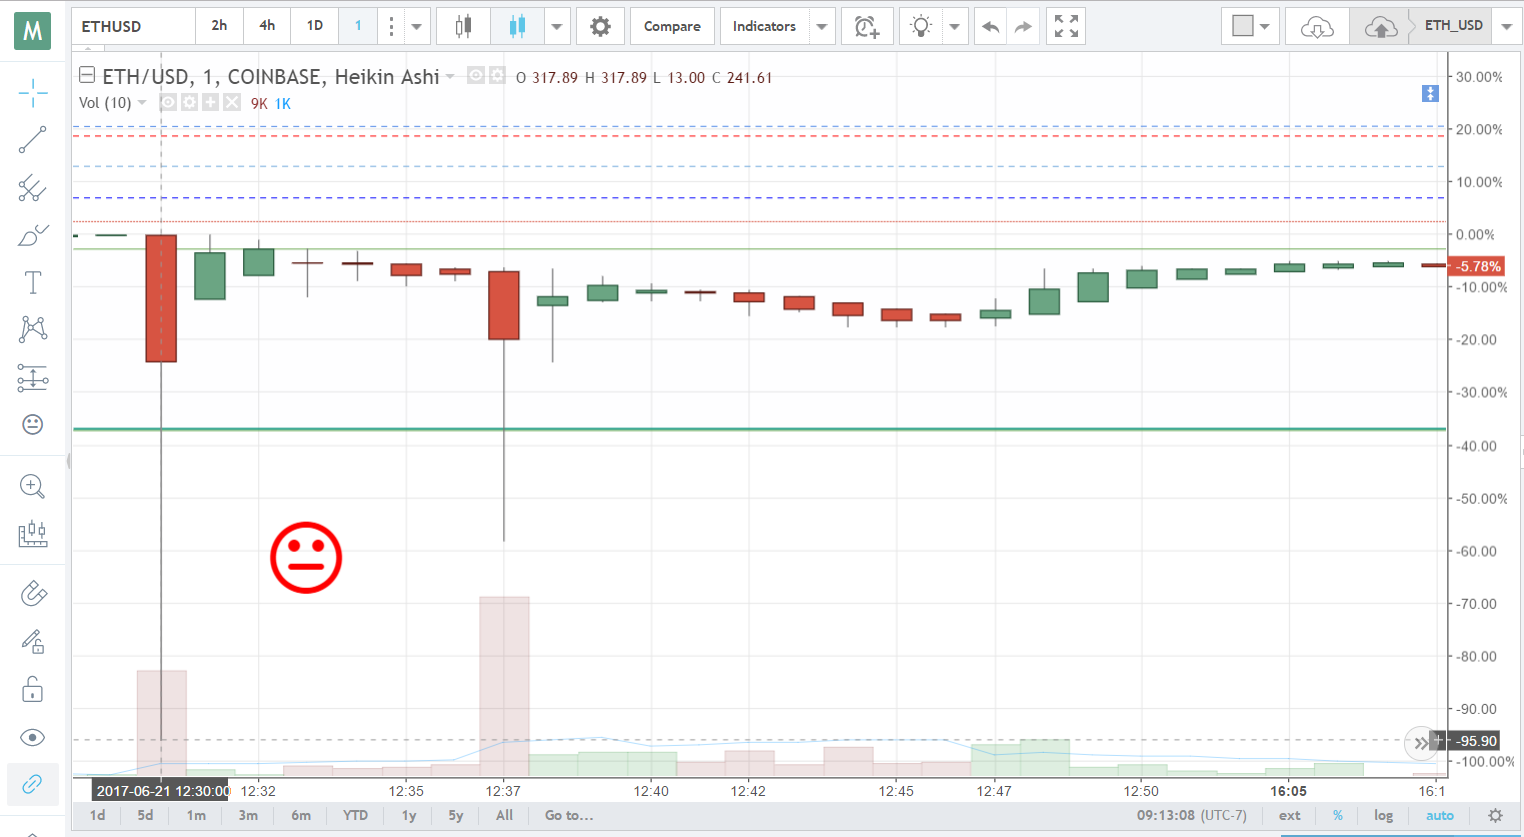Open the ETH/USD series title dropdown

pyautogui.click(x=450, y=77)
